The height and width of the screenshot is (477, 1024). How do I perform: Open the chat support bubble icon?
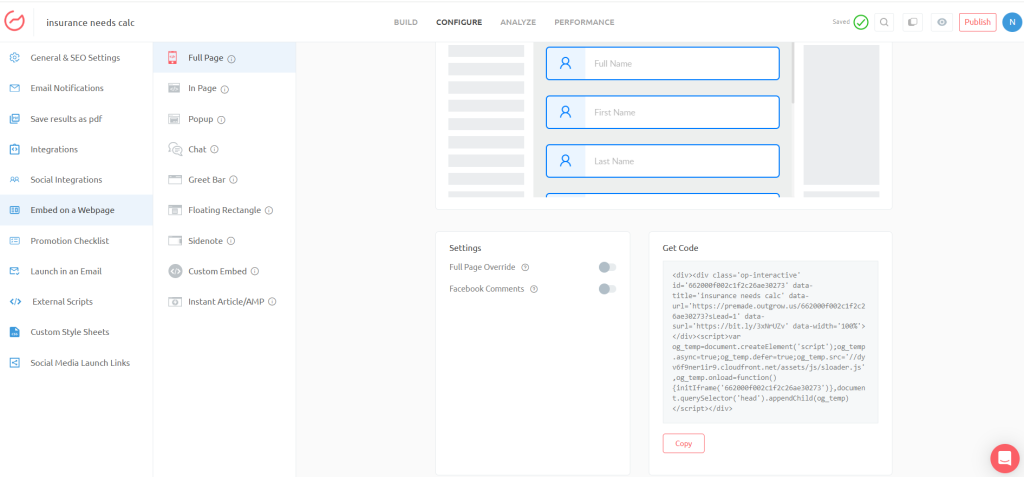1003,457
